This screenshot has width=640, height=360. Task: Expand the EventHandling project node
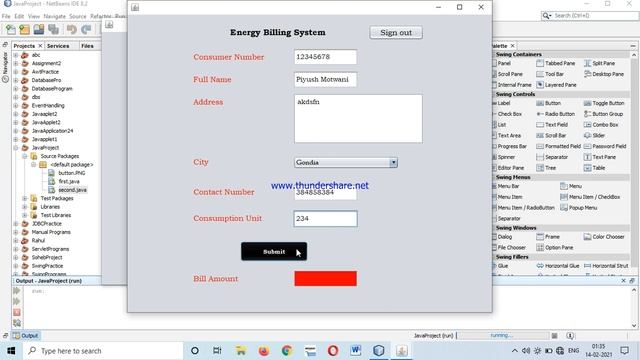pos(16,106)
